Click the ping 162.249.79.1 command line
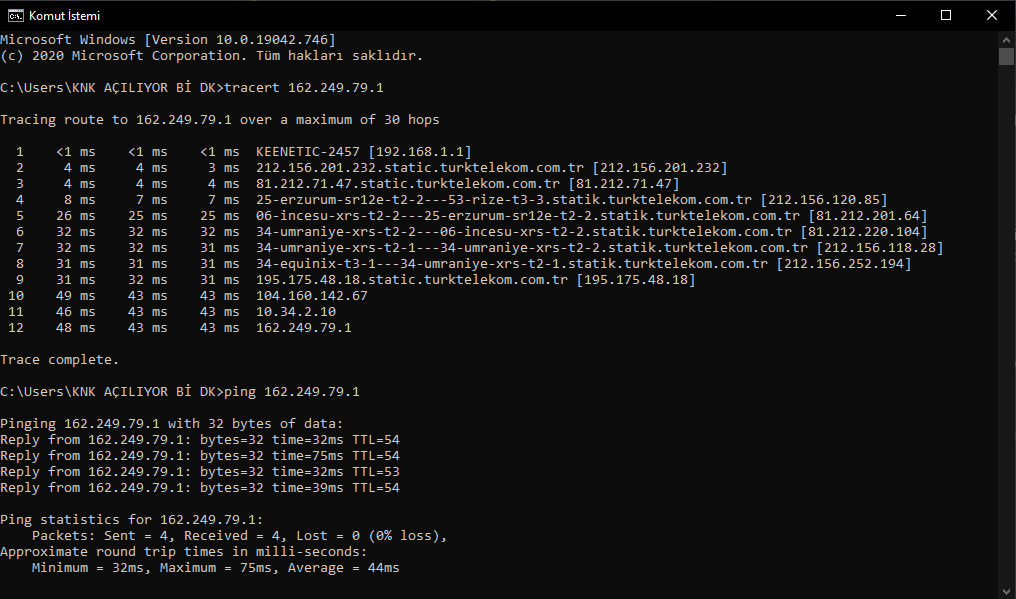 click(179, 392)
